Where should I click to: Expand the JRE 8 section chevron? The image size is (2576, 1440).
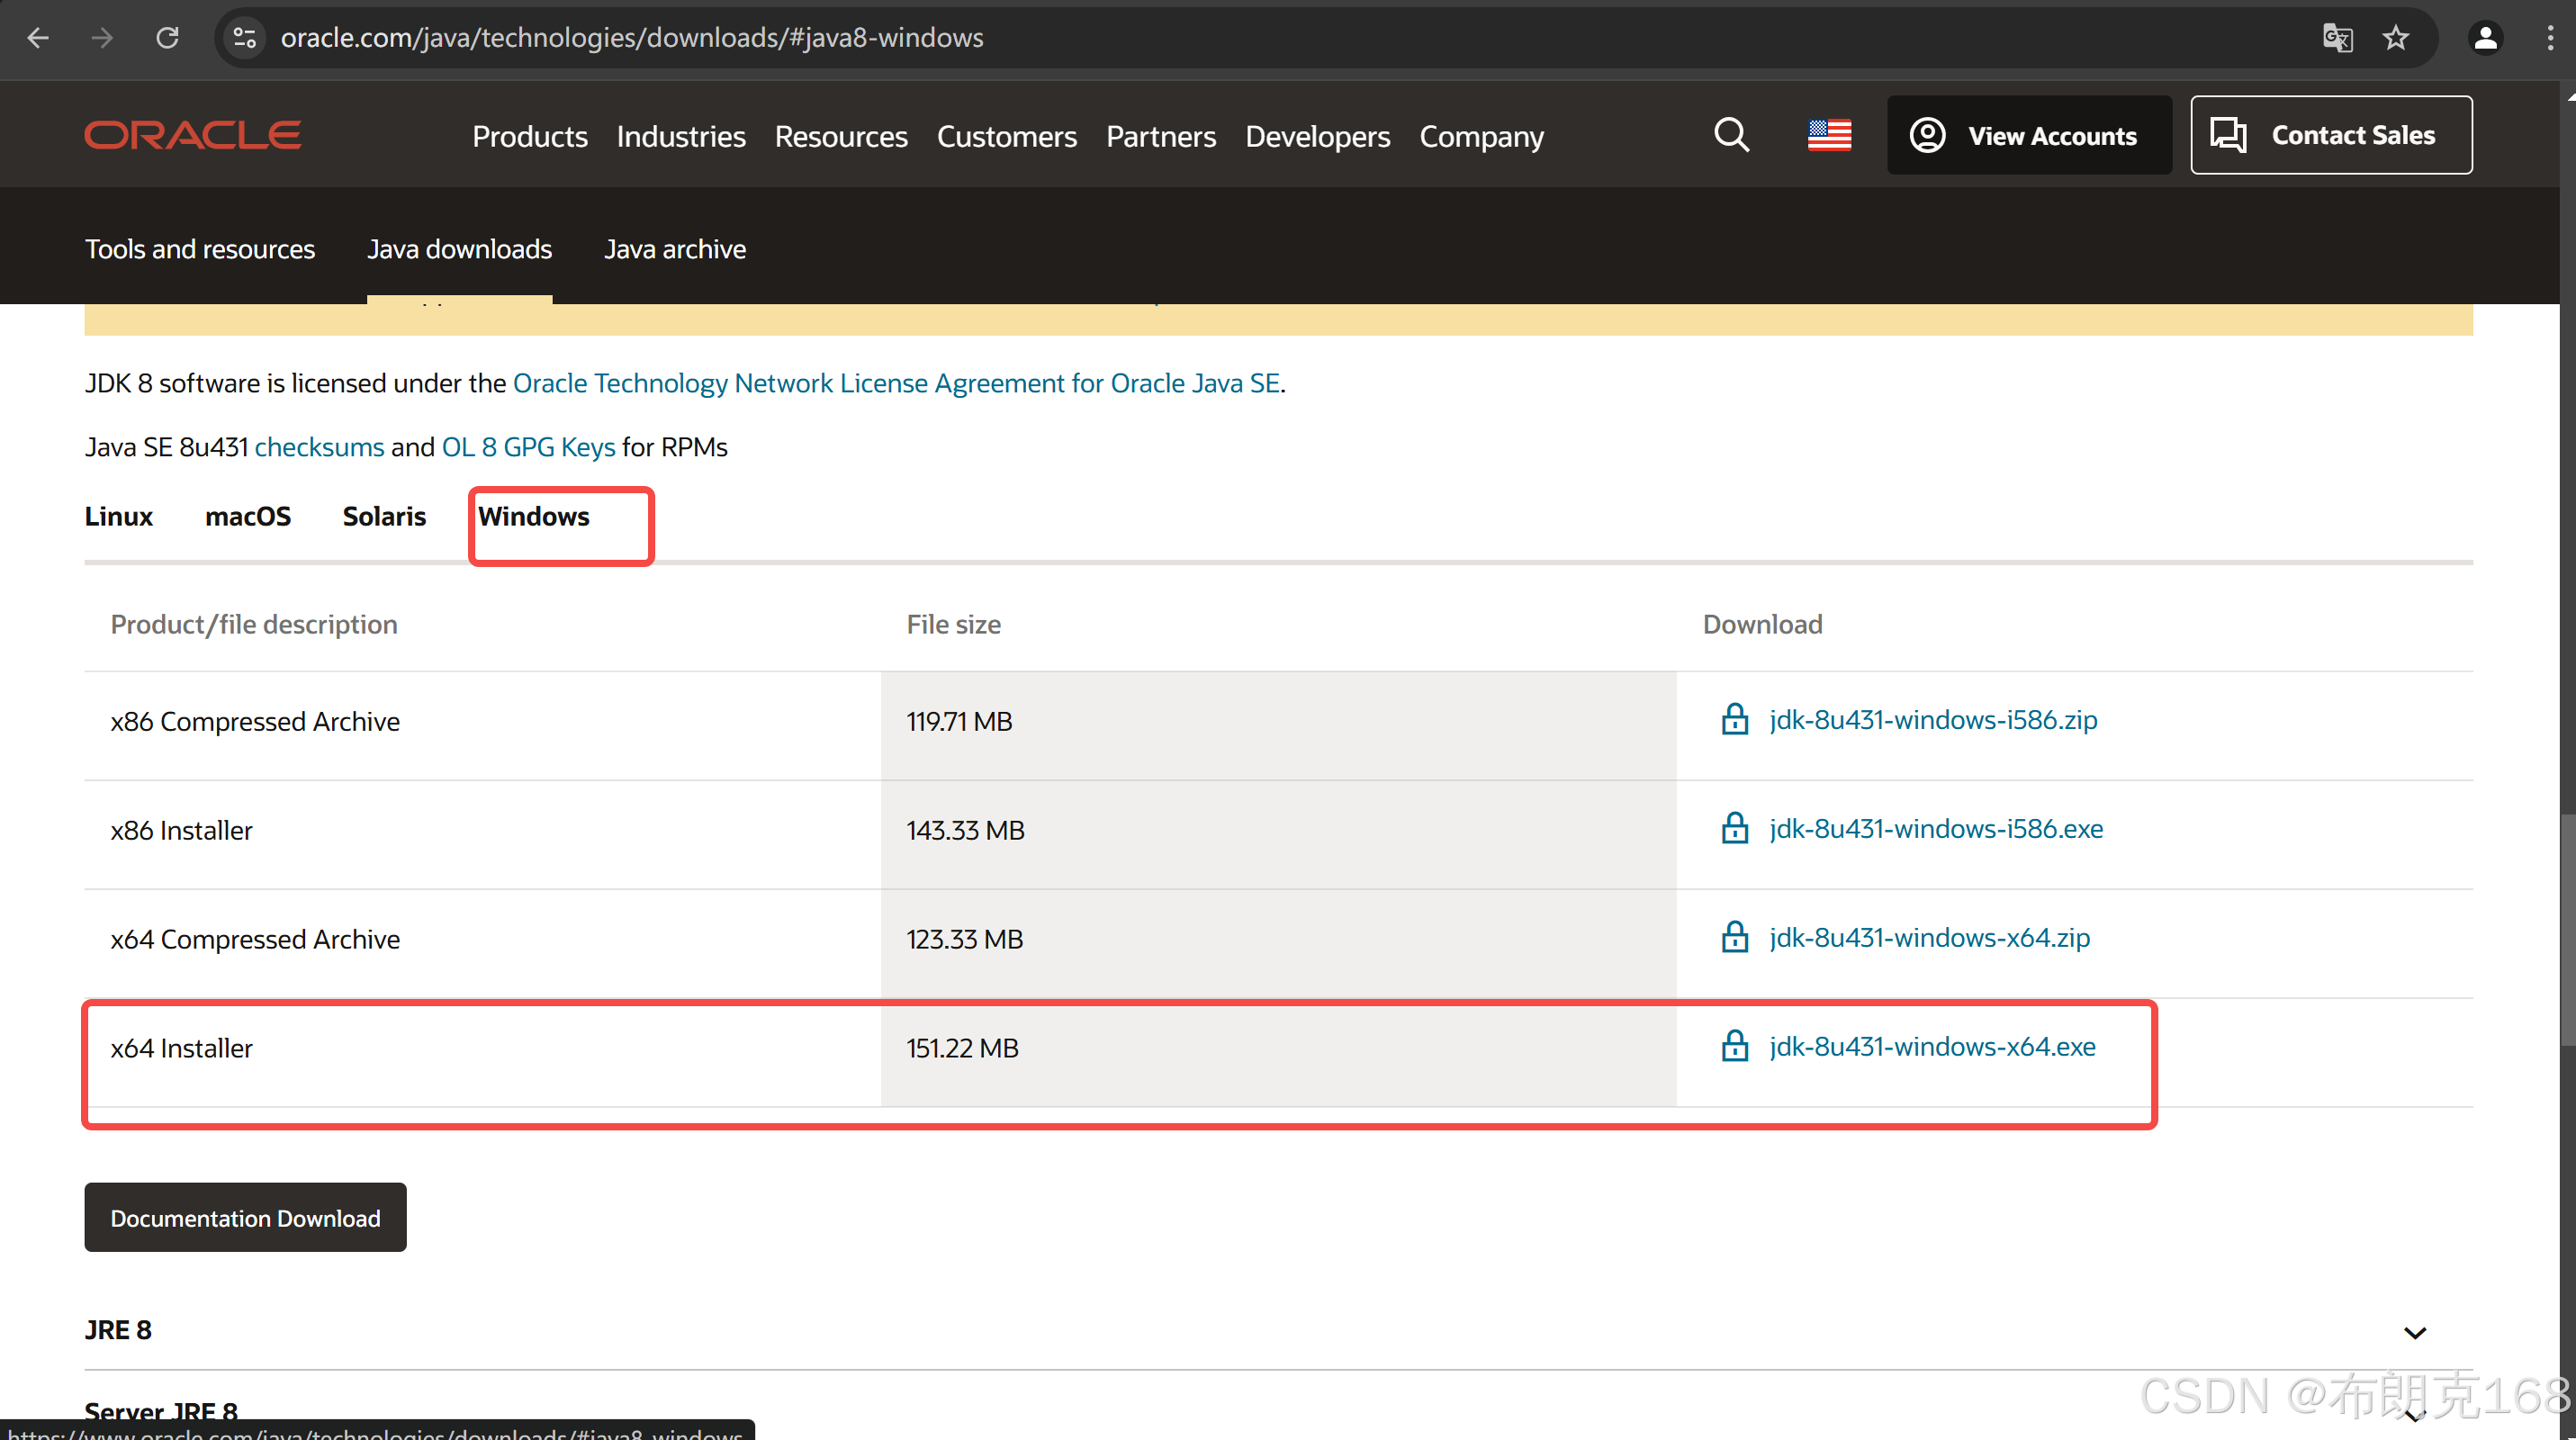pyautogui.click(x=2414, y=1332)
